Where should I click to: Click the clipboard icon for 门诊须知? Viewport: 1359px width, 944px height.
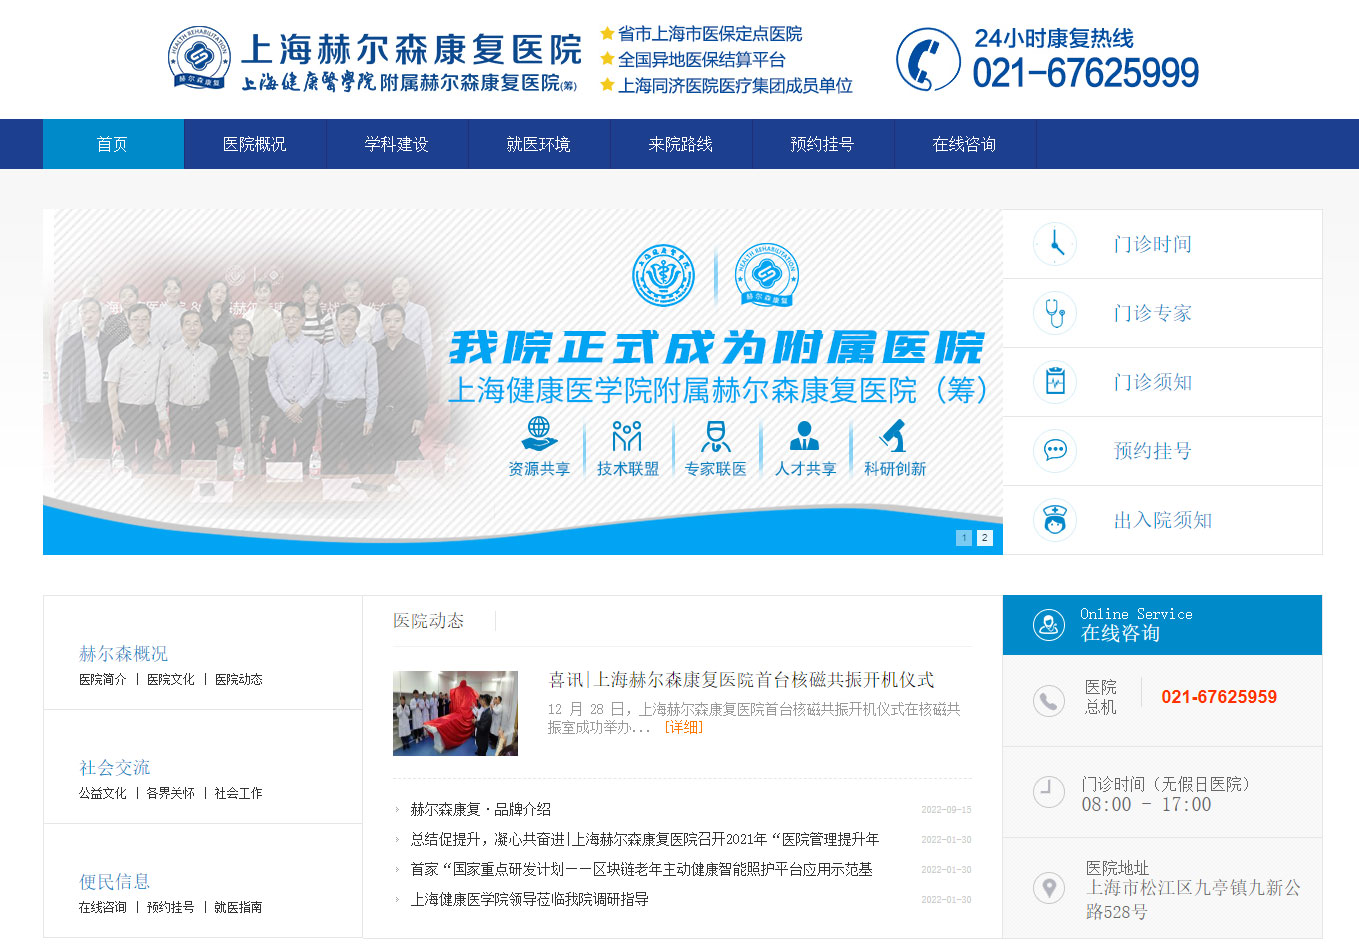coord(1055,382)
